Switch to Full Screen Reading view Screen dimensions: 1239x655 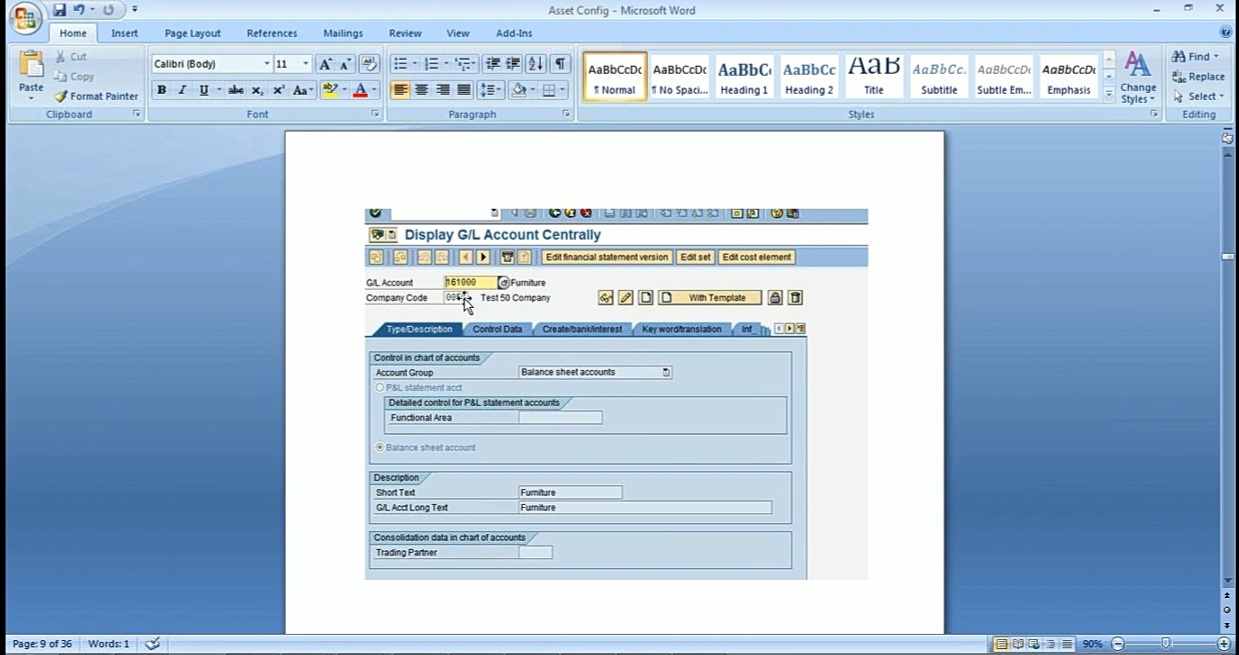[x=1018, y=644]
